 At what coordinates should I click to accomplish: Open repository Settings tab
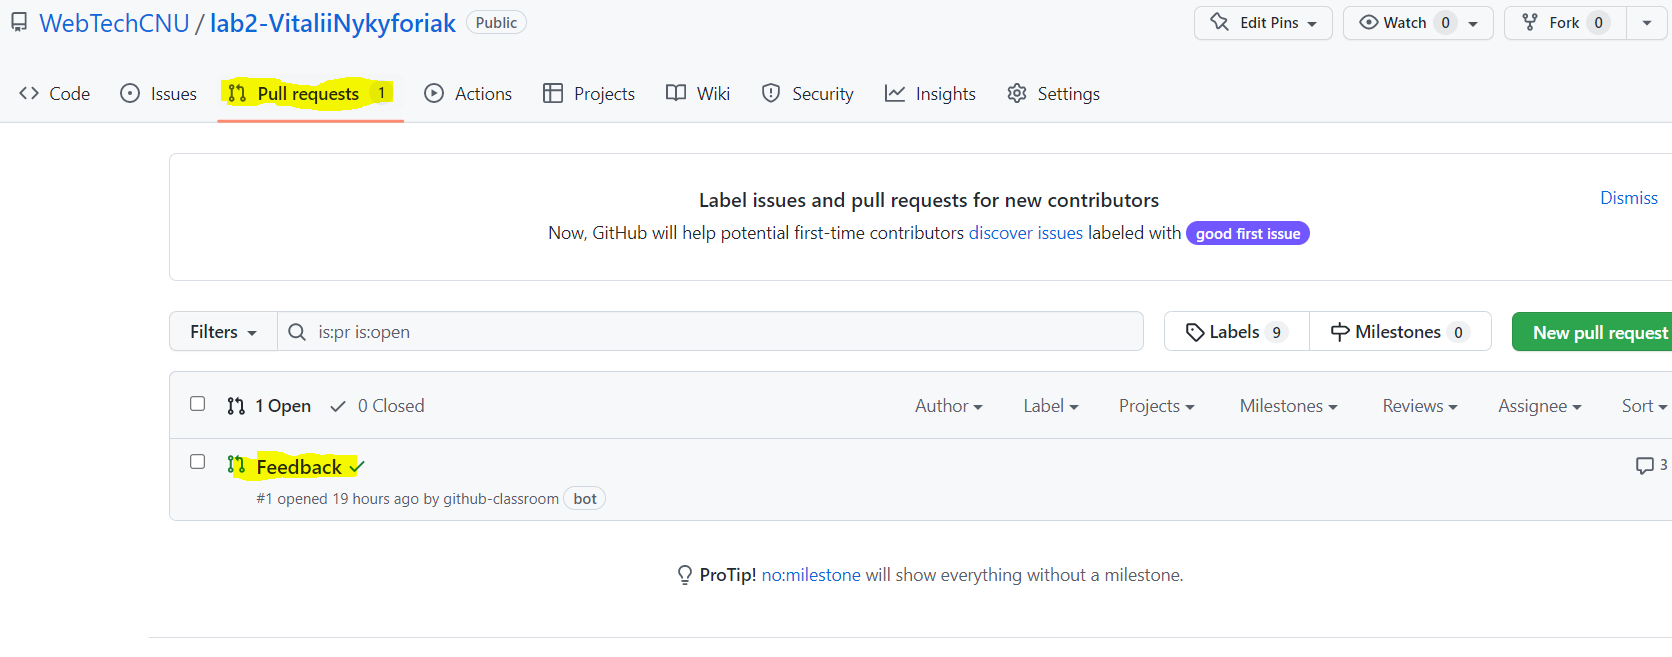pyautogui.click(x=1053, y=94)
